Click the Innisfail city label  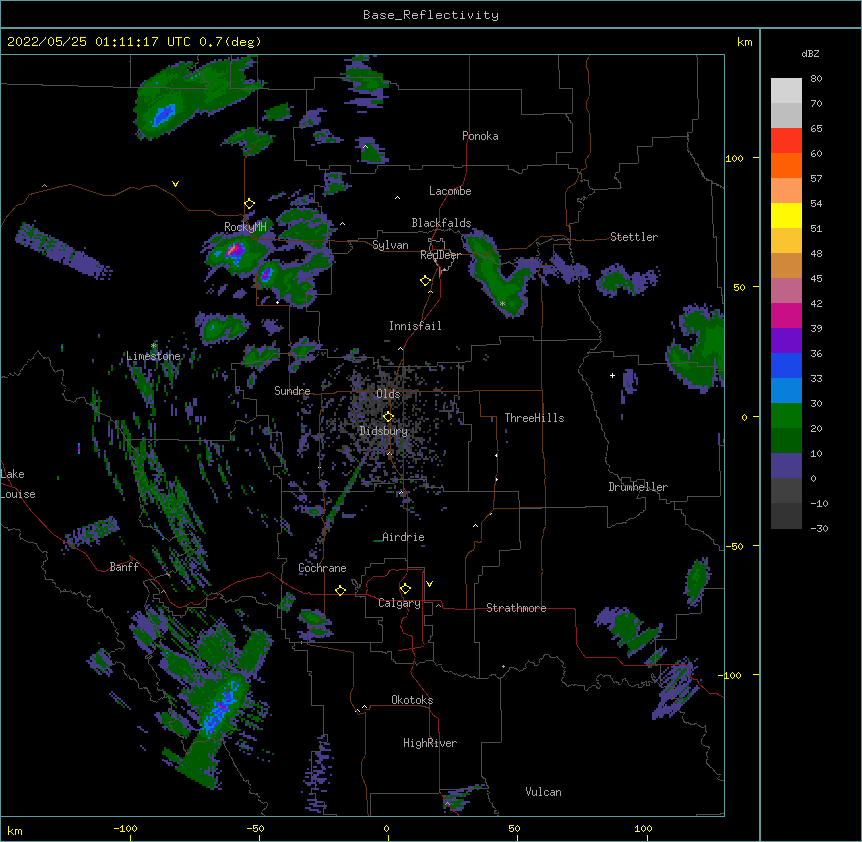pos(415,326)
